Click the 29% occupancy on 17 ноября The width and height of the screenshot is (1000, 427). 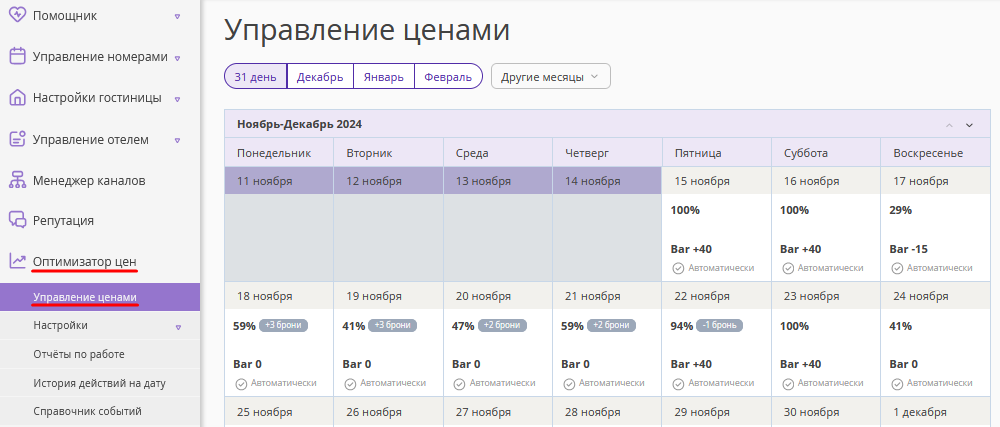901,210
